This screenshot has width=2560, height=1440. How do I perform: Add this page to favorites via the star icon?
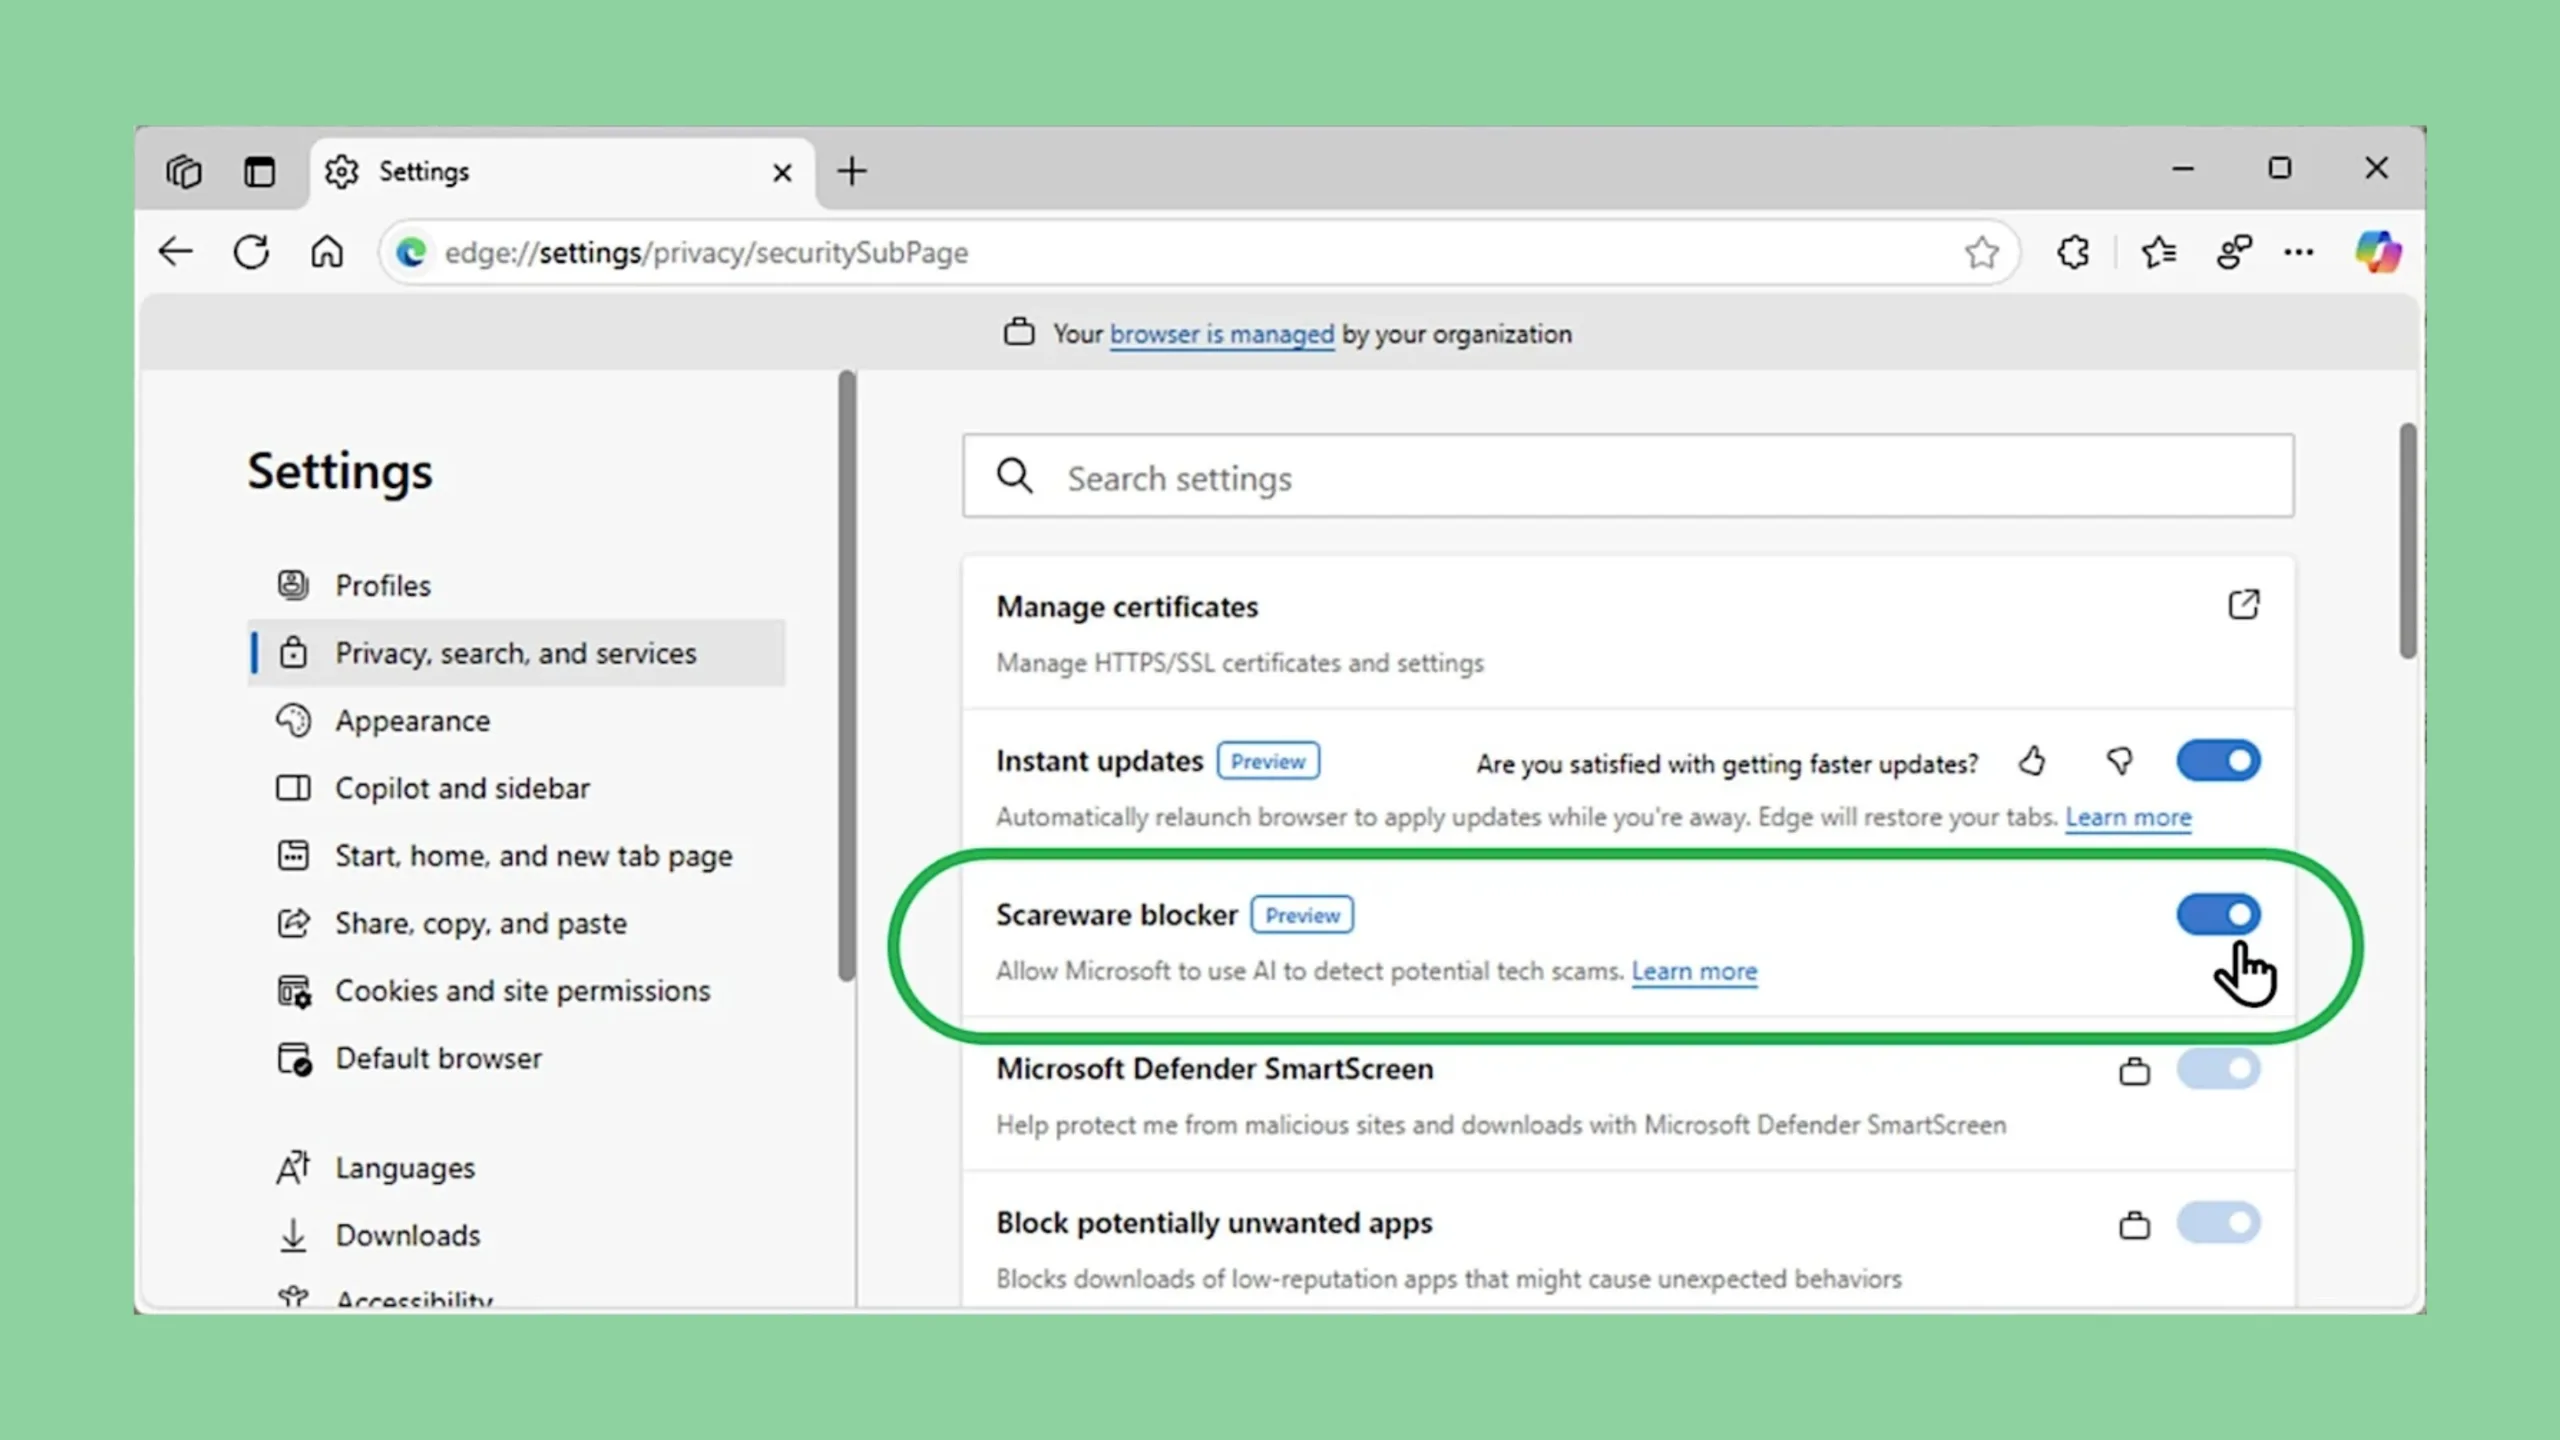[x=1981, y=252]
